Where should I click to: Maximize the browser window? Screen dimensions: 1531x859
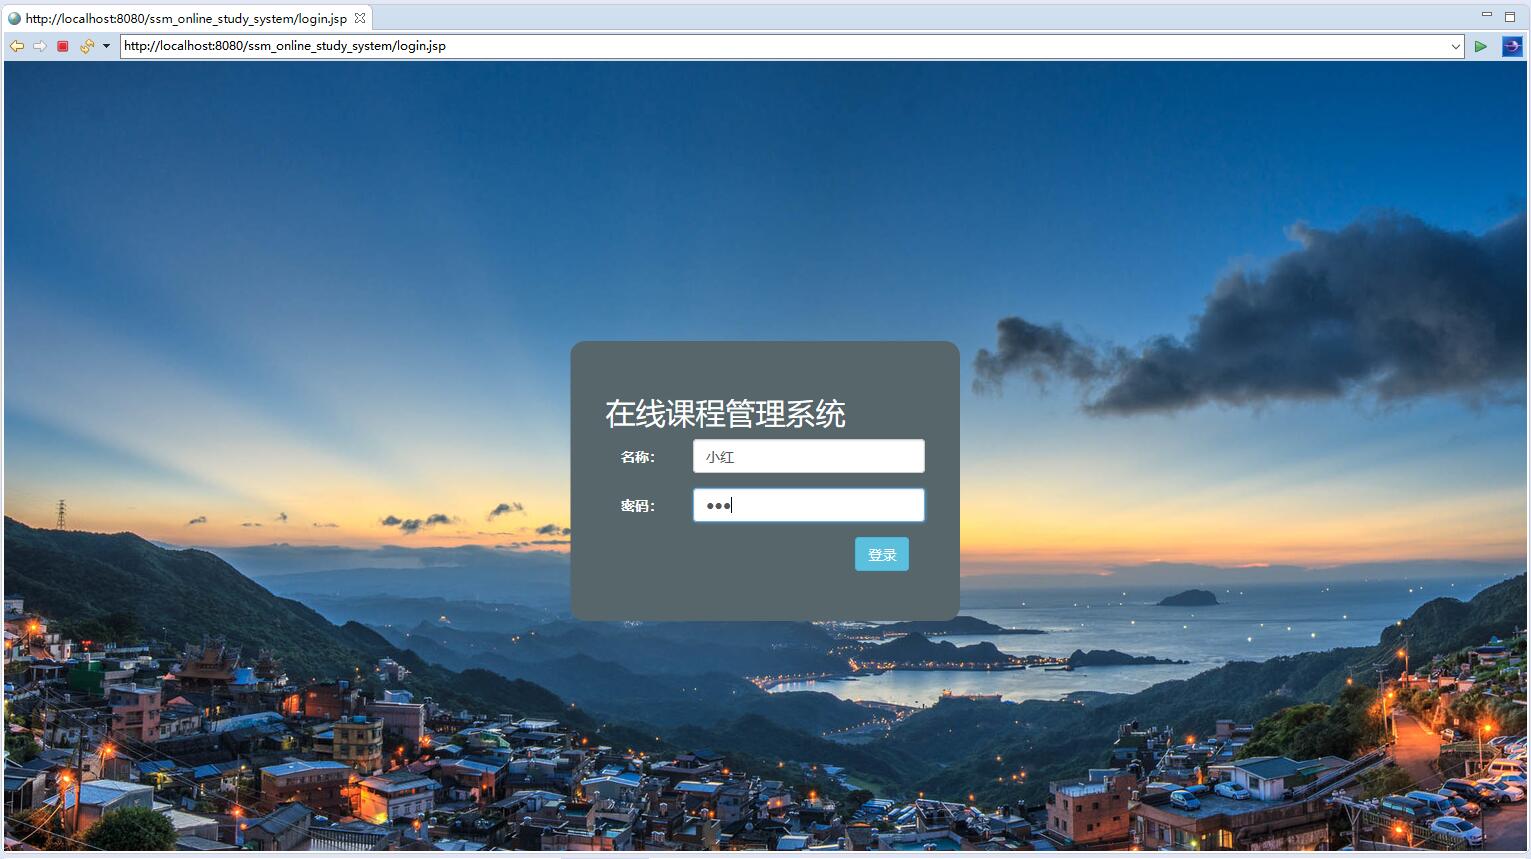1510,13
